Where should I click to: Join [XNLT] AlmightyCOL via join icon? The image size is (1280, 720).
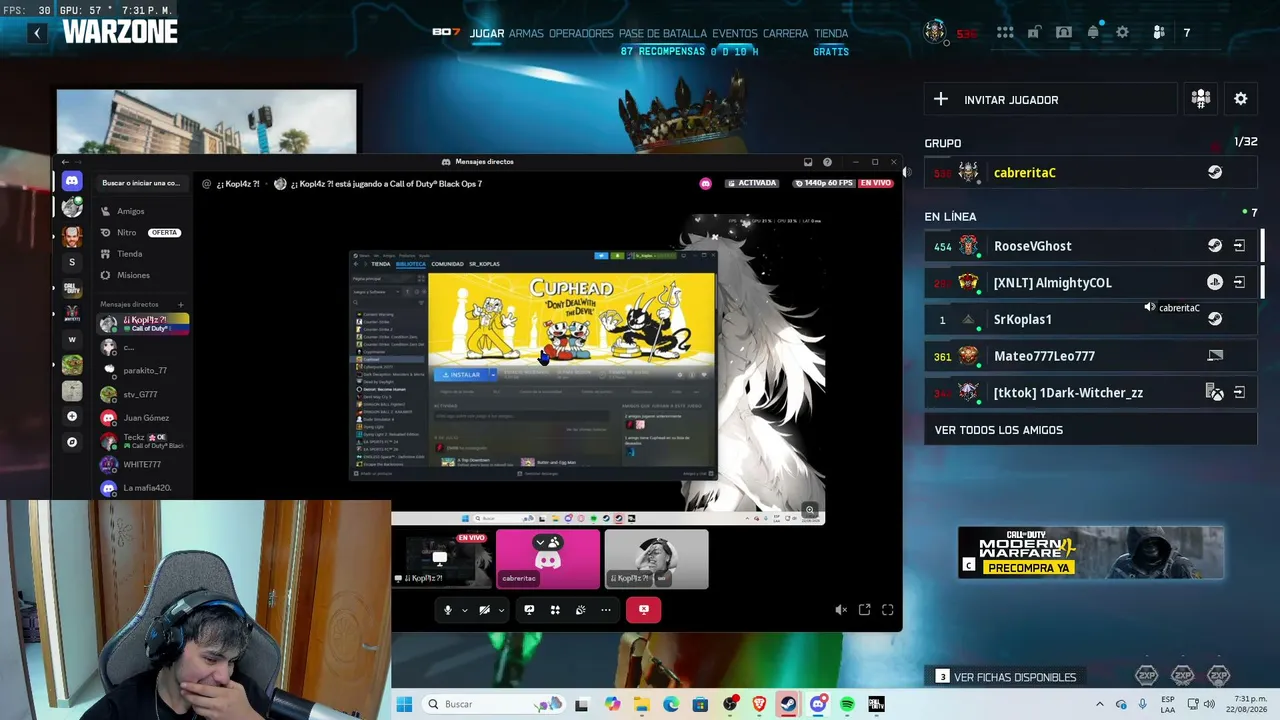click(1239, 283)
